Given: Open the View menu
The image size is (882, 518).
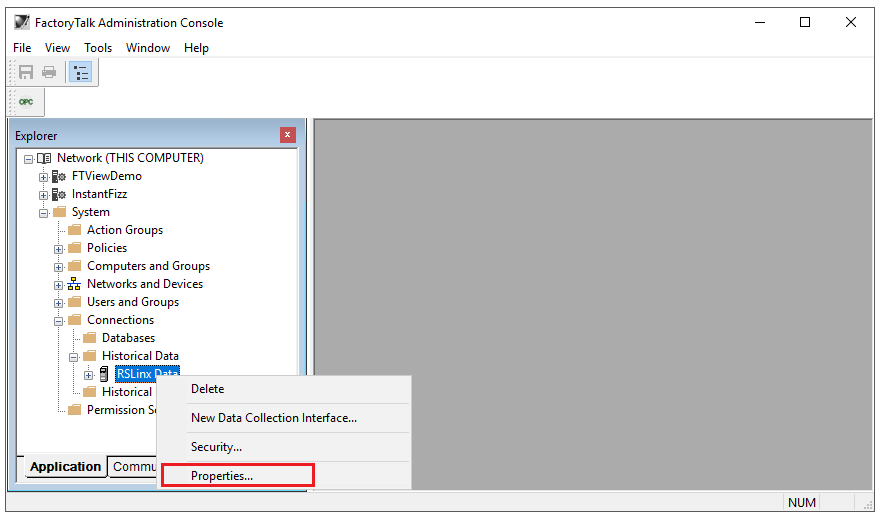Looking at the screenshot, I should (x=57, y=48).
